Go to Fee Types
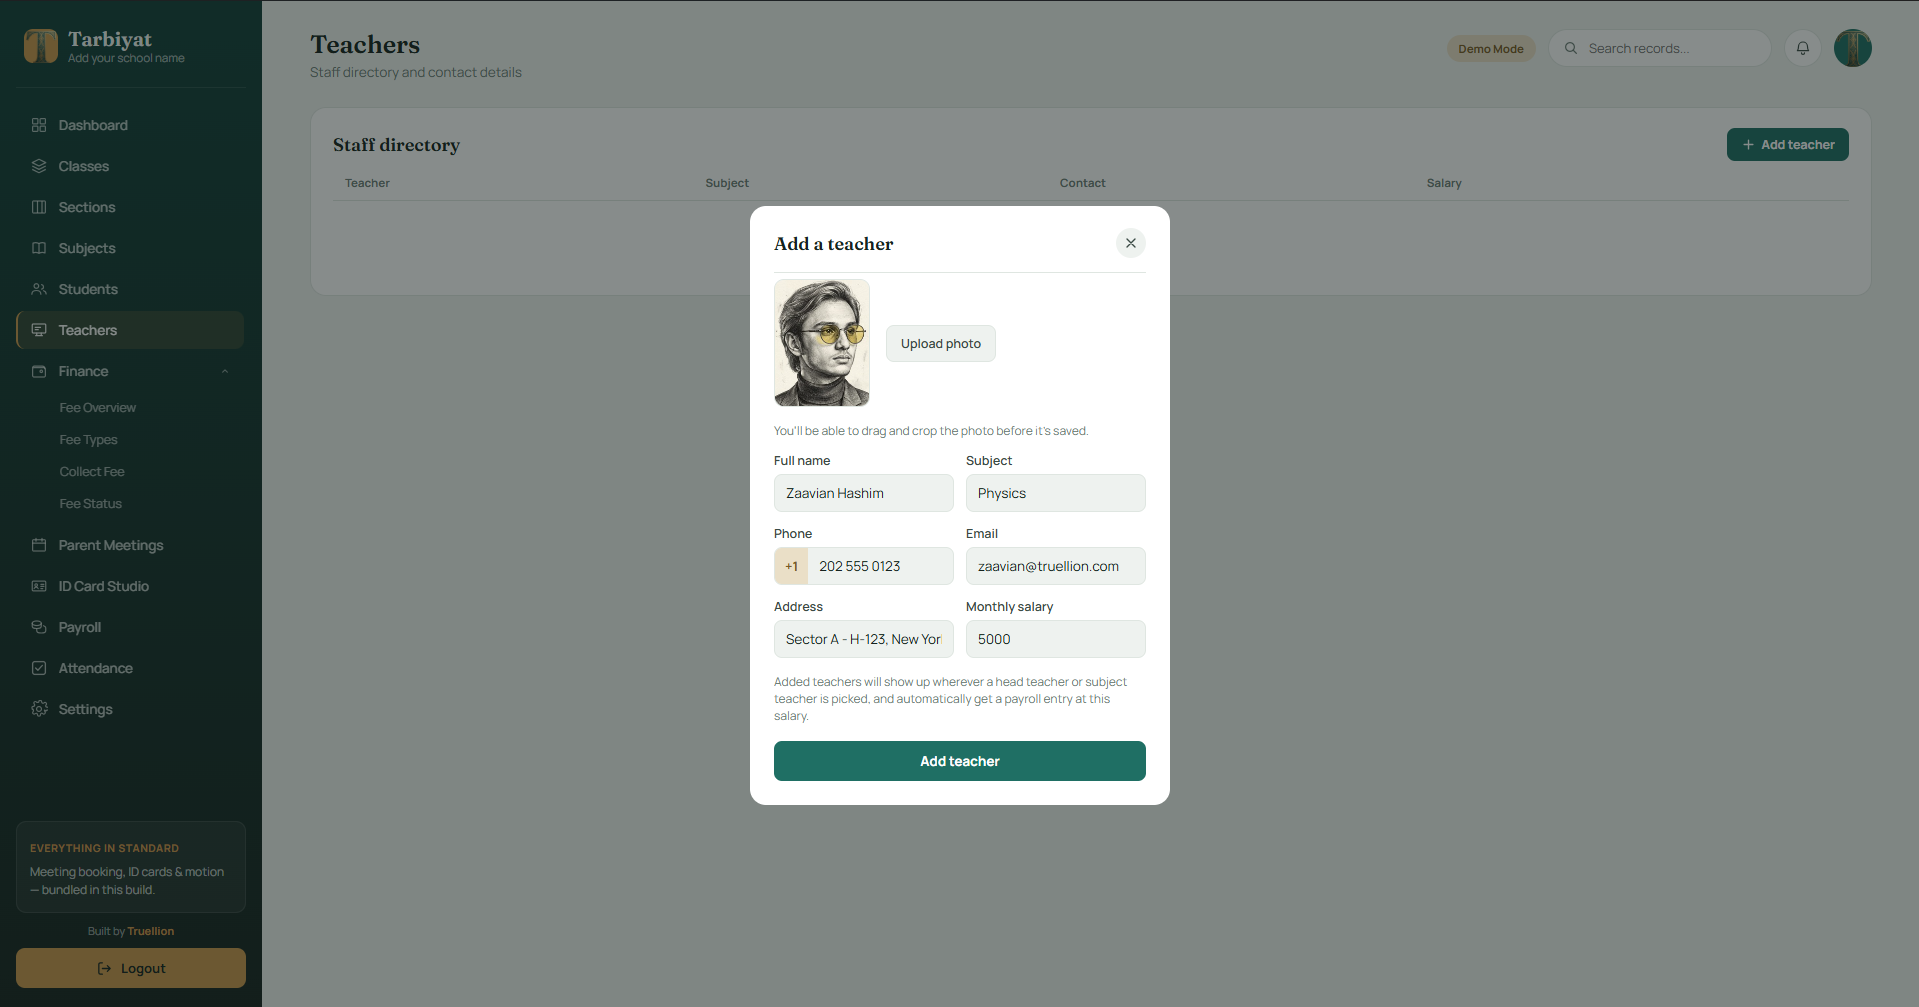The height and width of the screenshot is (1007, 1919). 88,440
